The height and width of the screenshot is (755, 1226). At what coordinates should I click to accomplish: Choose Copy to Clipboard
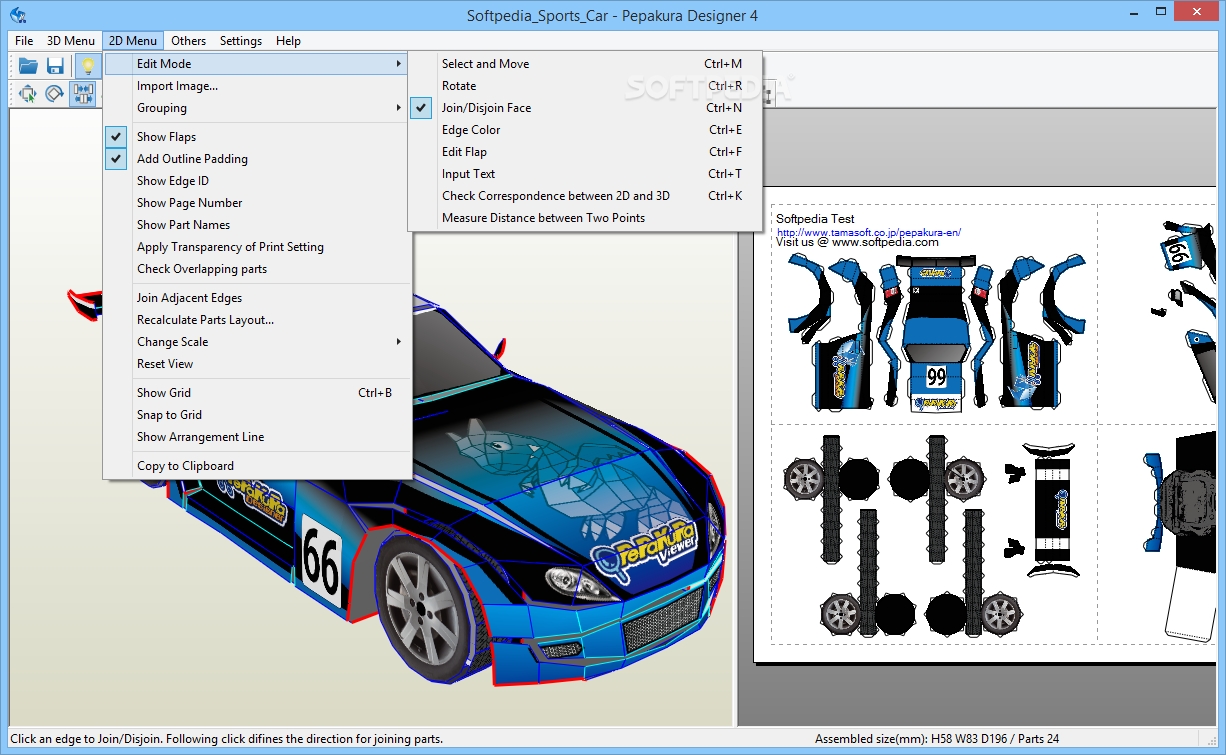258,466
